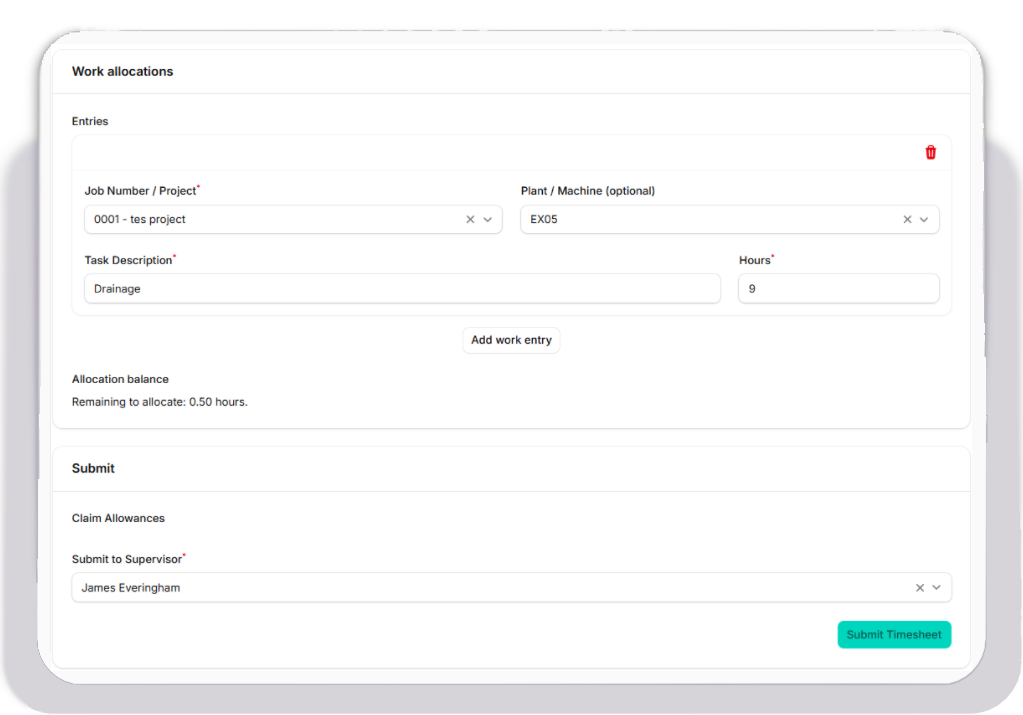Click the Submit to Supervisor label
This screenshot has width=1023, height=715.
(127, 559)
